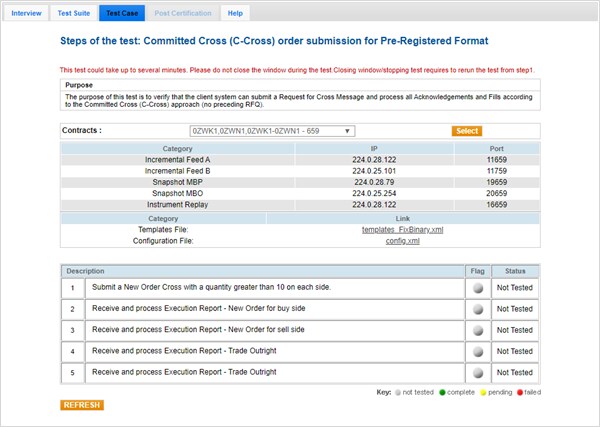Switch to the Interview tab
This screenshot has width=600, height=427.
(27, 13)
